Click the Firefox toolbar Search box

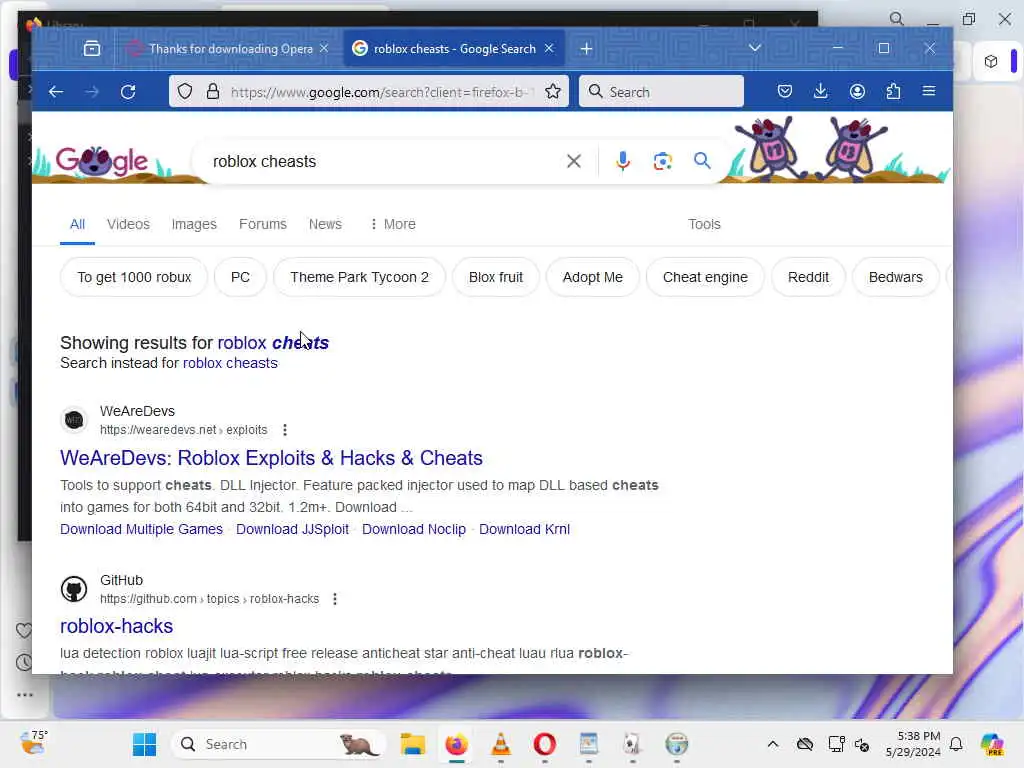[661, 91]
